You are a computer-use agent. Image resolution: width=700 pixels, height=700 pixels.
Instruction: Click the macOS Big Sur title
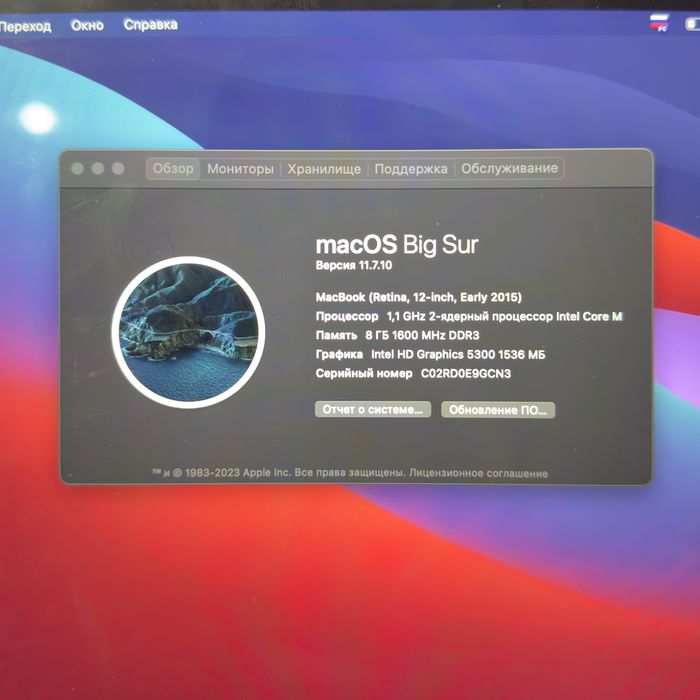(x=397, y=245)
